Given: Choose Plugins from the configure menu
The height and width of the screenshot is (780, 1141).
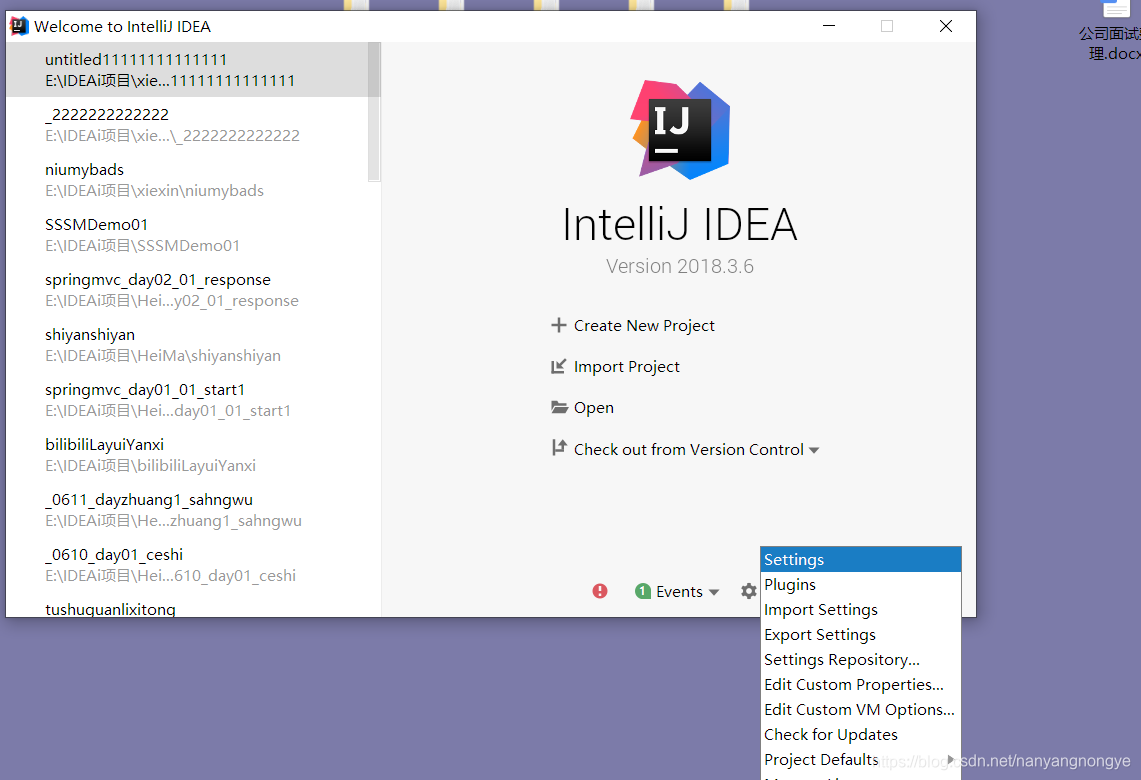Looking at the screenshot, I should [861, 584].
